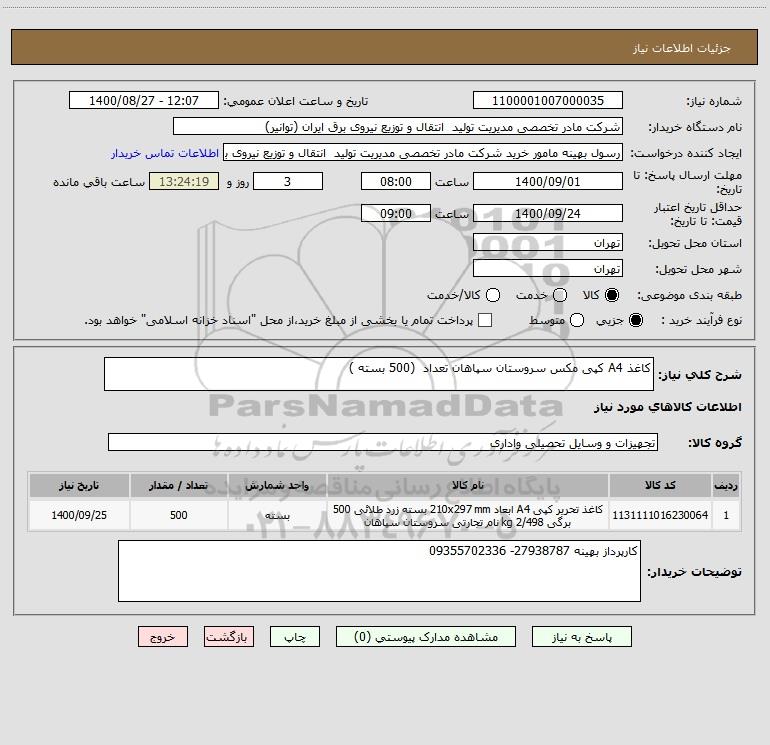Click the استان محل تحویل field تهران
770x745 pixels.
point(548,243)
